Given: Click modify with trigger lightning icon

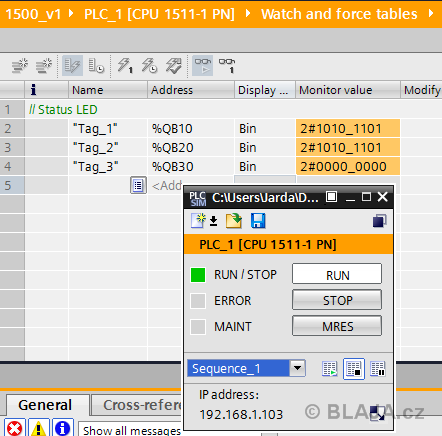Looking at the screenshot, I should click(x=149, y=66).
